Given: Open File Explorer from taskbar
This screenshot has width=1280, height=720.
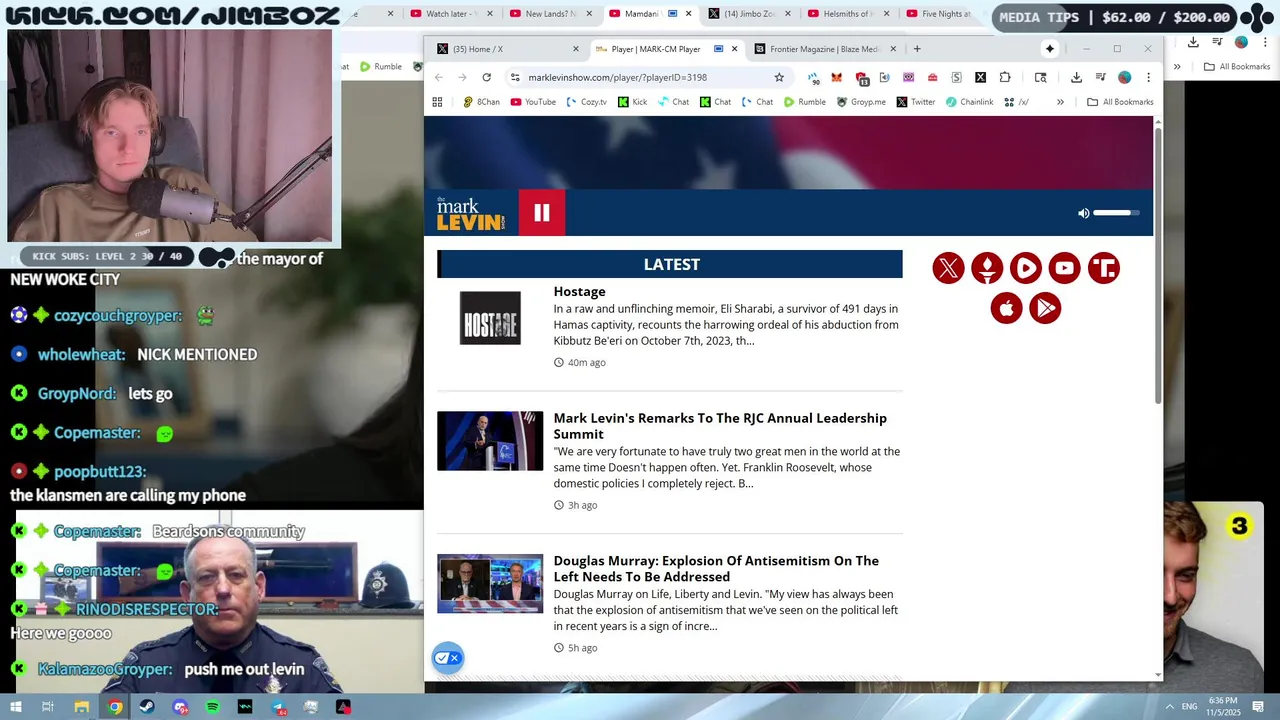Looking at the screenshot, I should coord(82,707).
